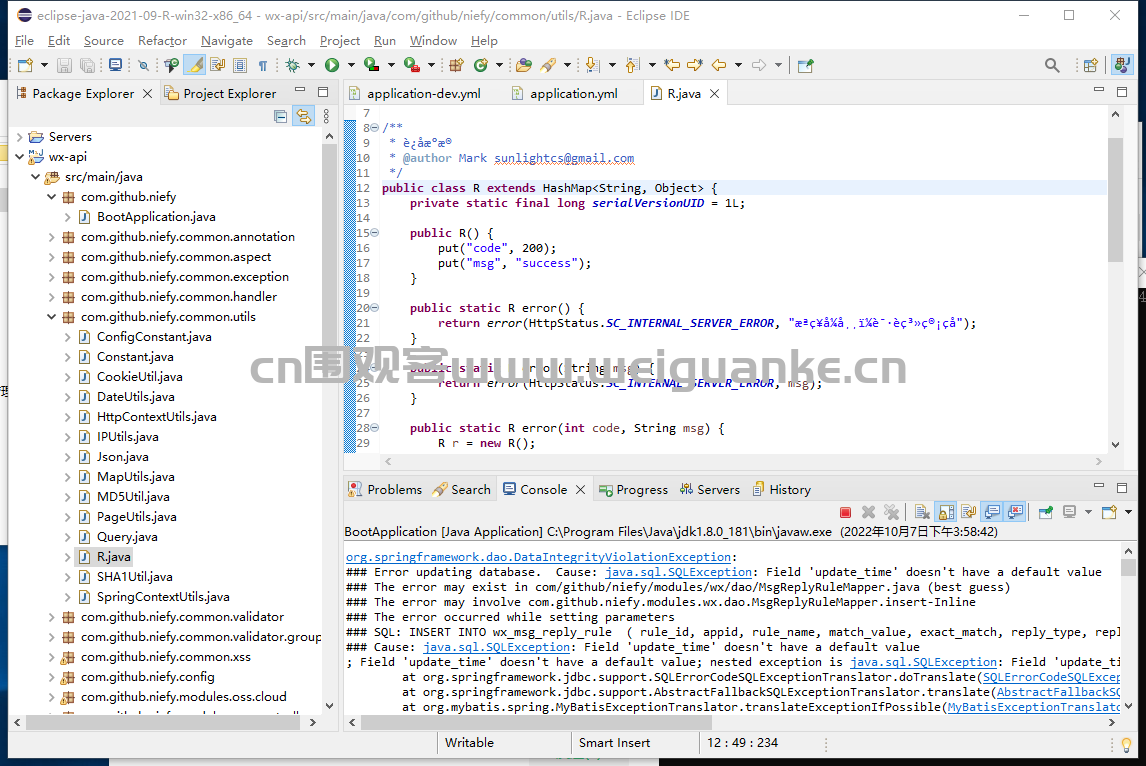The width and height of the screenshot is (1146, 766).
Task: Click the toolbar Search magnifier icon
Action: (1052, 66)
